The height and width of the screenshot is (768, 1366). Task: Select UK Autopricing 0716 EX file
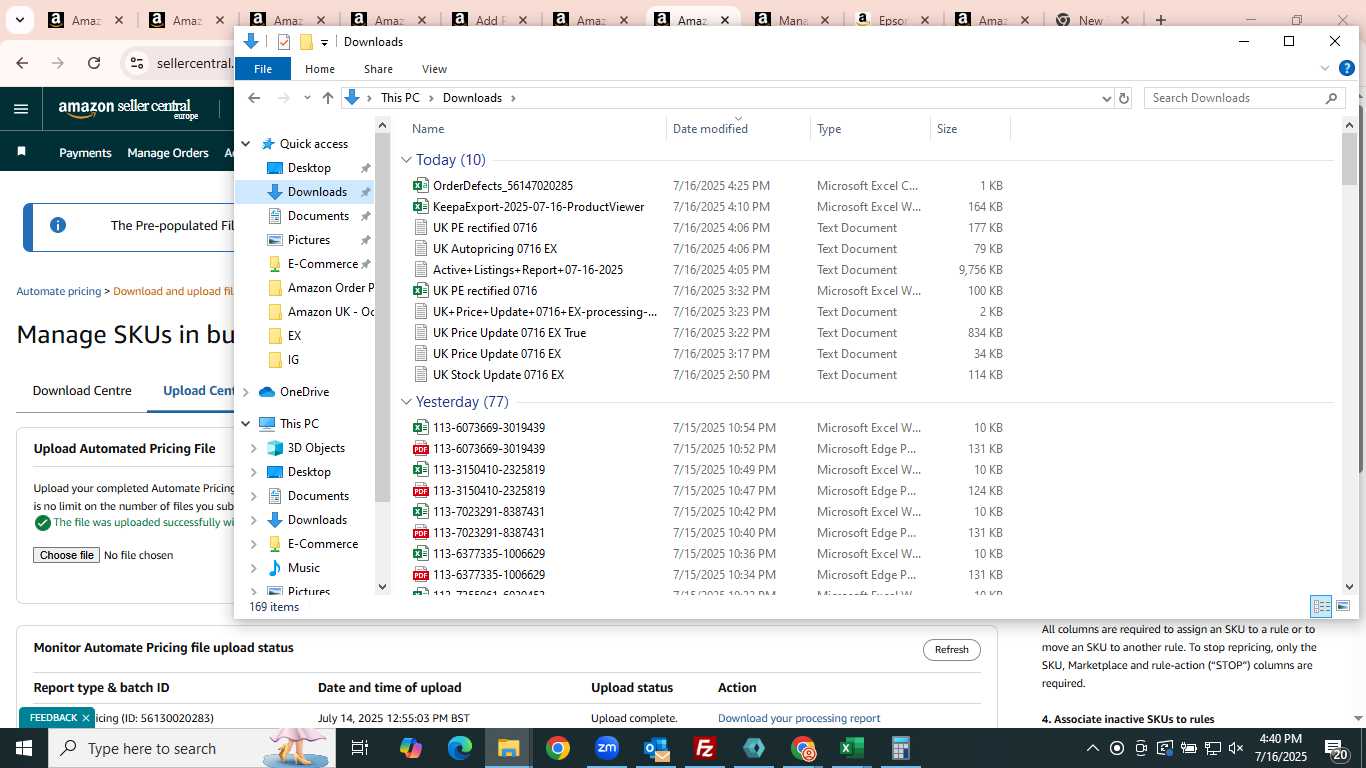click(495, 249)
